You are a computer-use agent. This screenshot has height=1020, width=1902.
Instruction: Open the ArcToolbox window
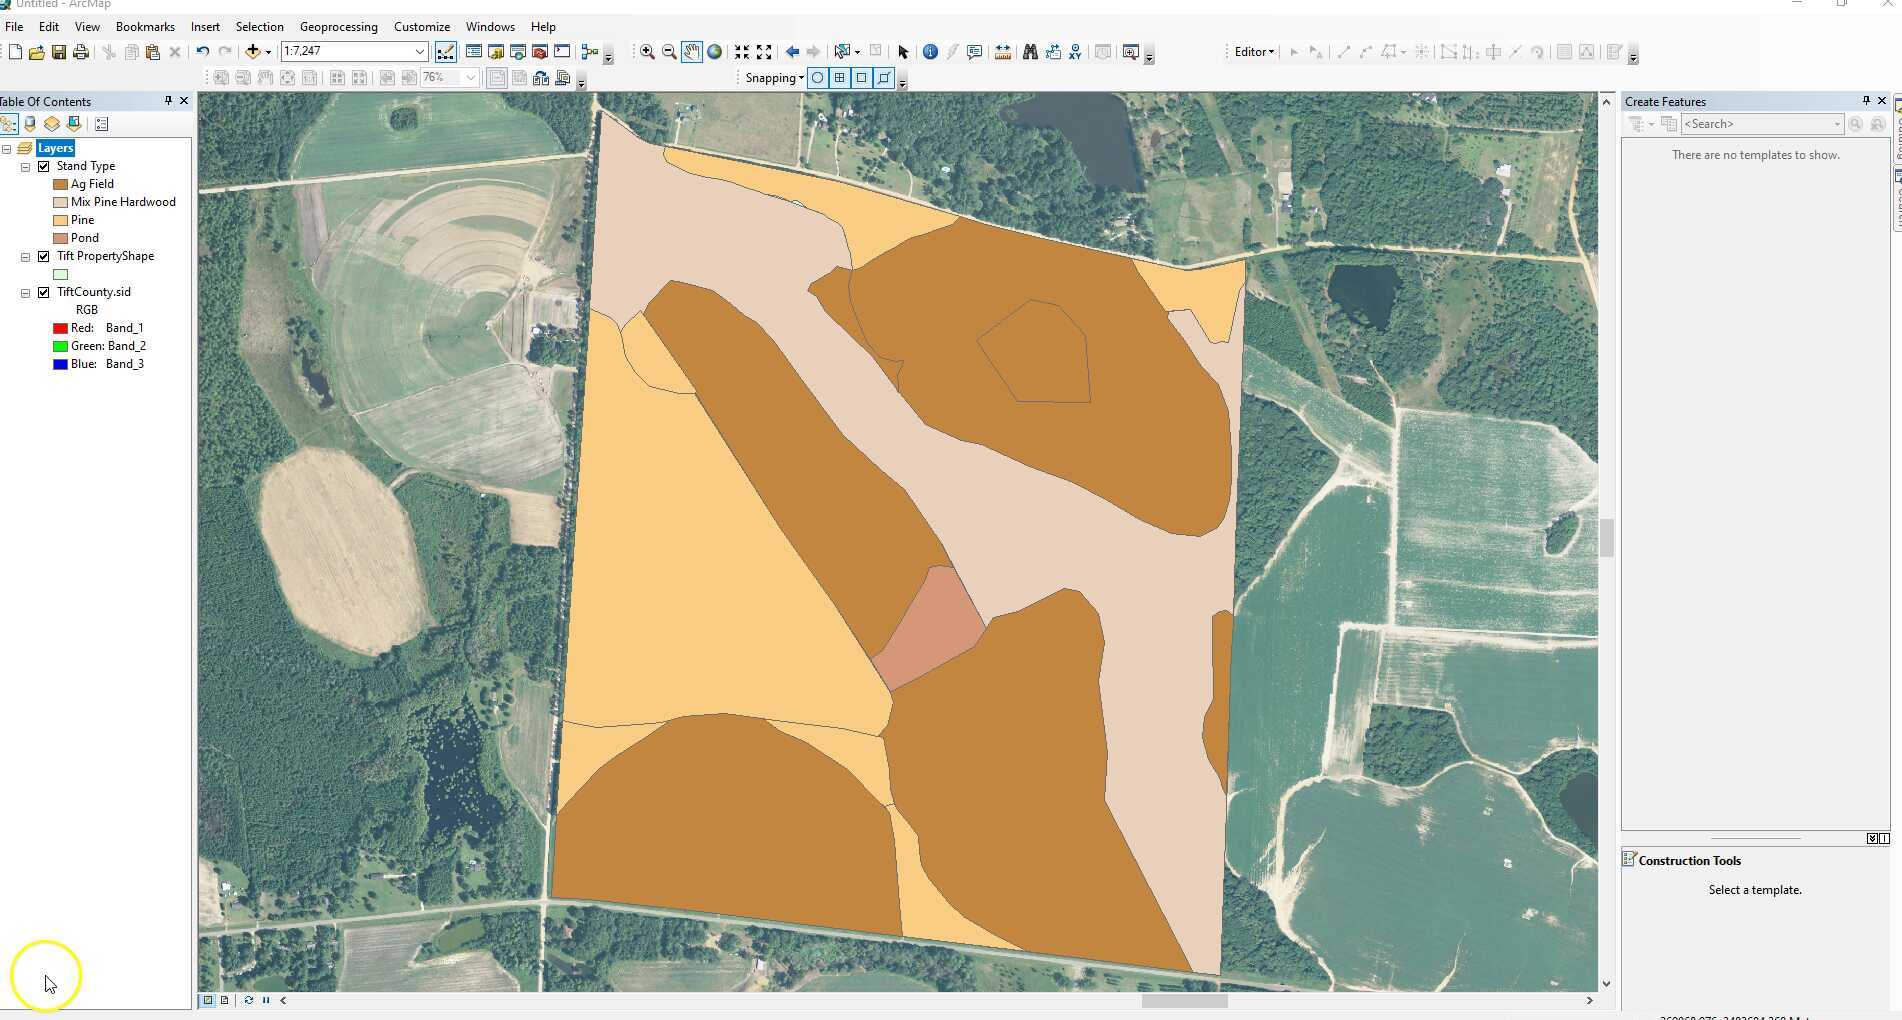tap(540, 52)
